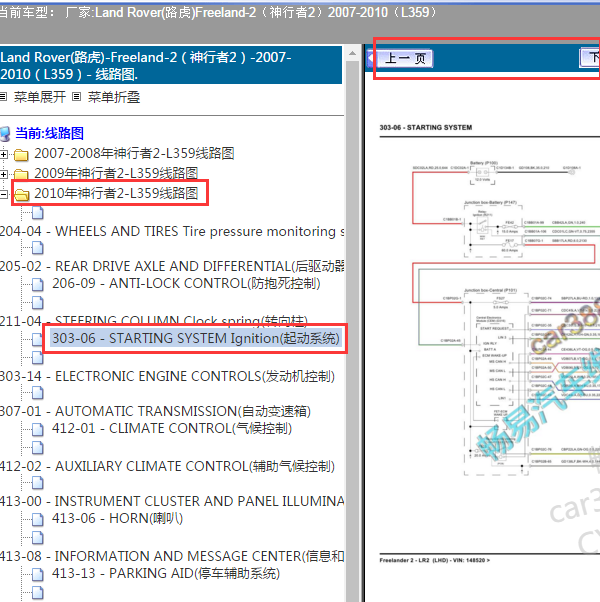The image size is (600, 602).
Task: Open 413-06 - HORN(喇叭)
Action: pyautogui.click(x=117, y=518)
